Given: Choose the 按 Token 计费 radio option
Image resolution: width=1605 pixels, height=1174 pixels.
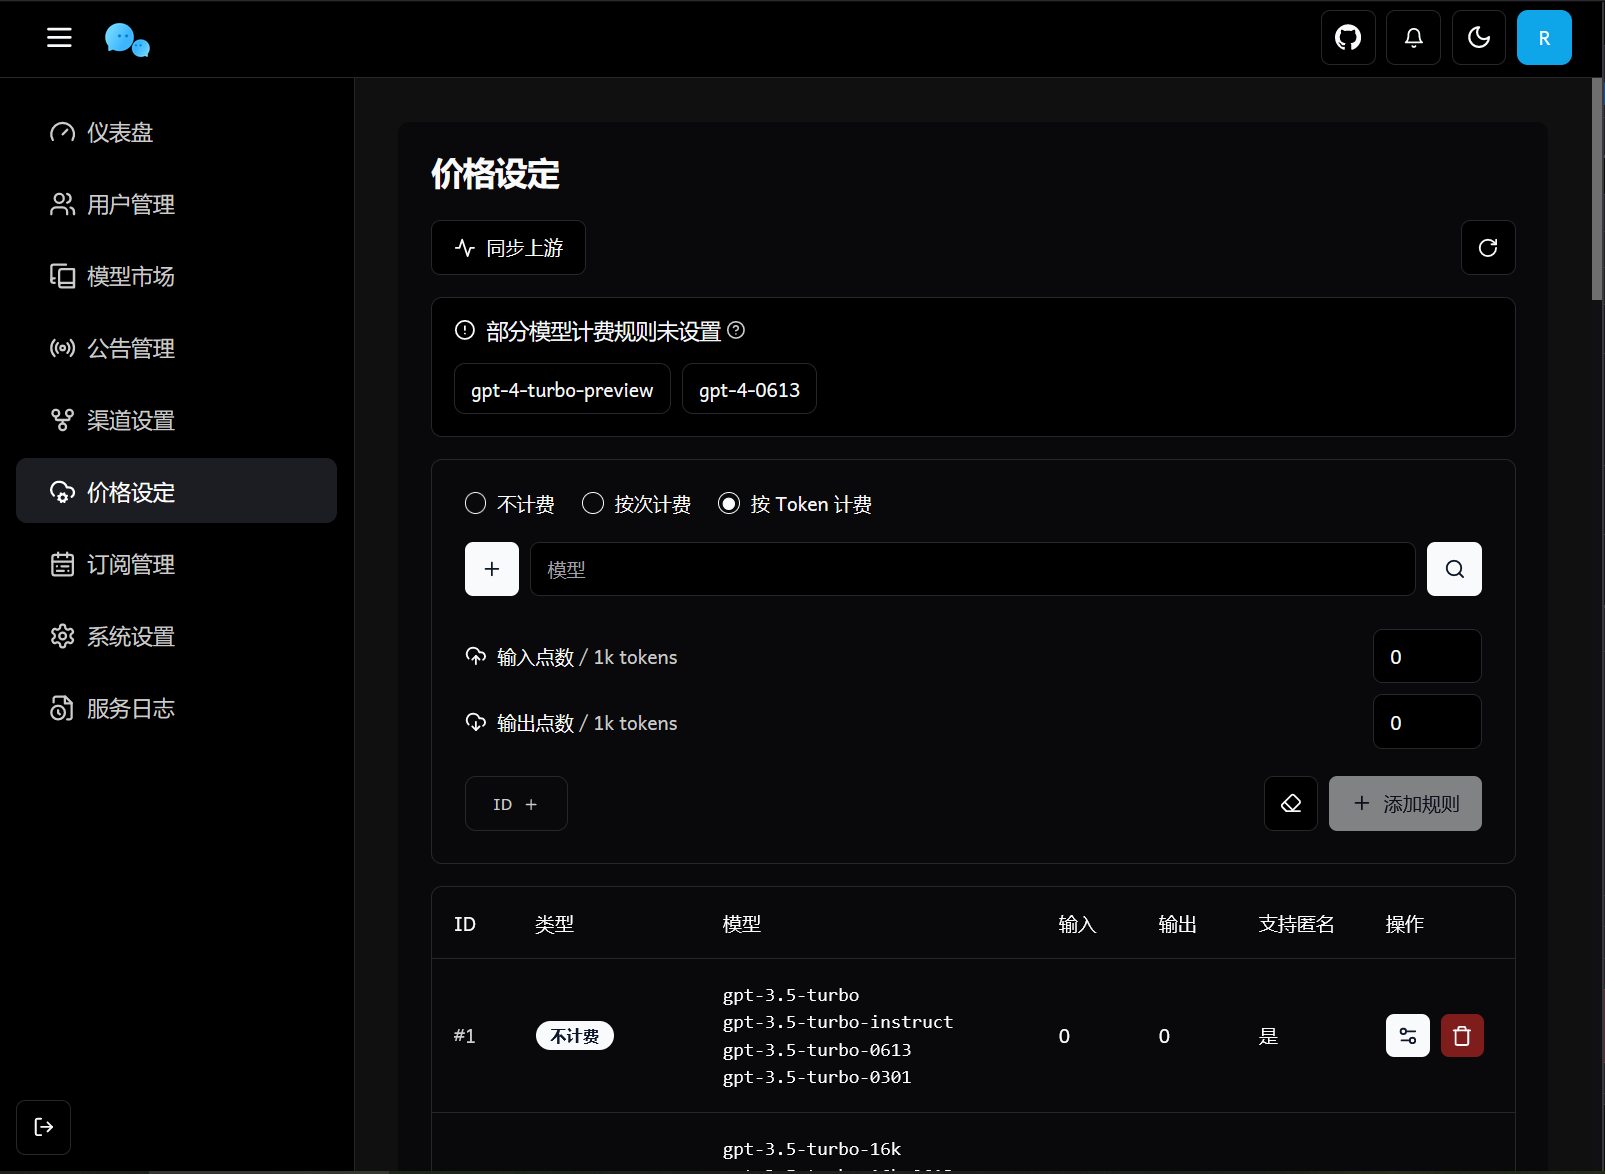Looking at the screenshot, I should 729,503.
